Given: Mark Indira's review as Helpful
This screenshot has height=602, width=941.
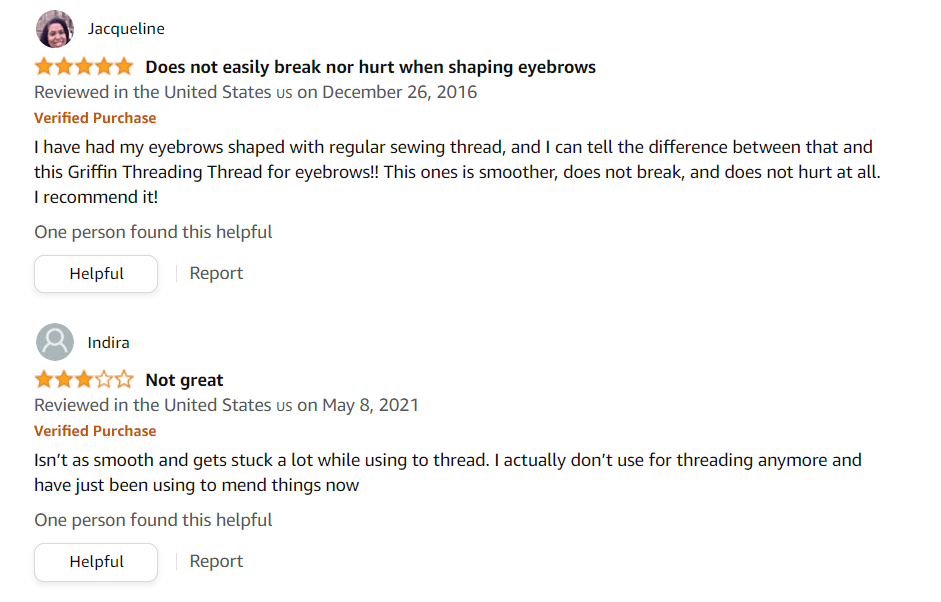Looking at the screenshot, I should pos(96,562).
